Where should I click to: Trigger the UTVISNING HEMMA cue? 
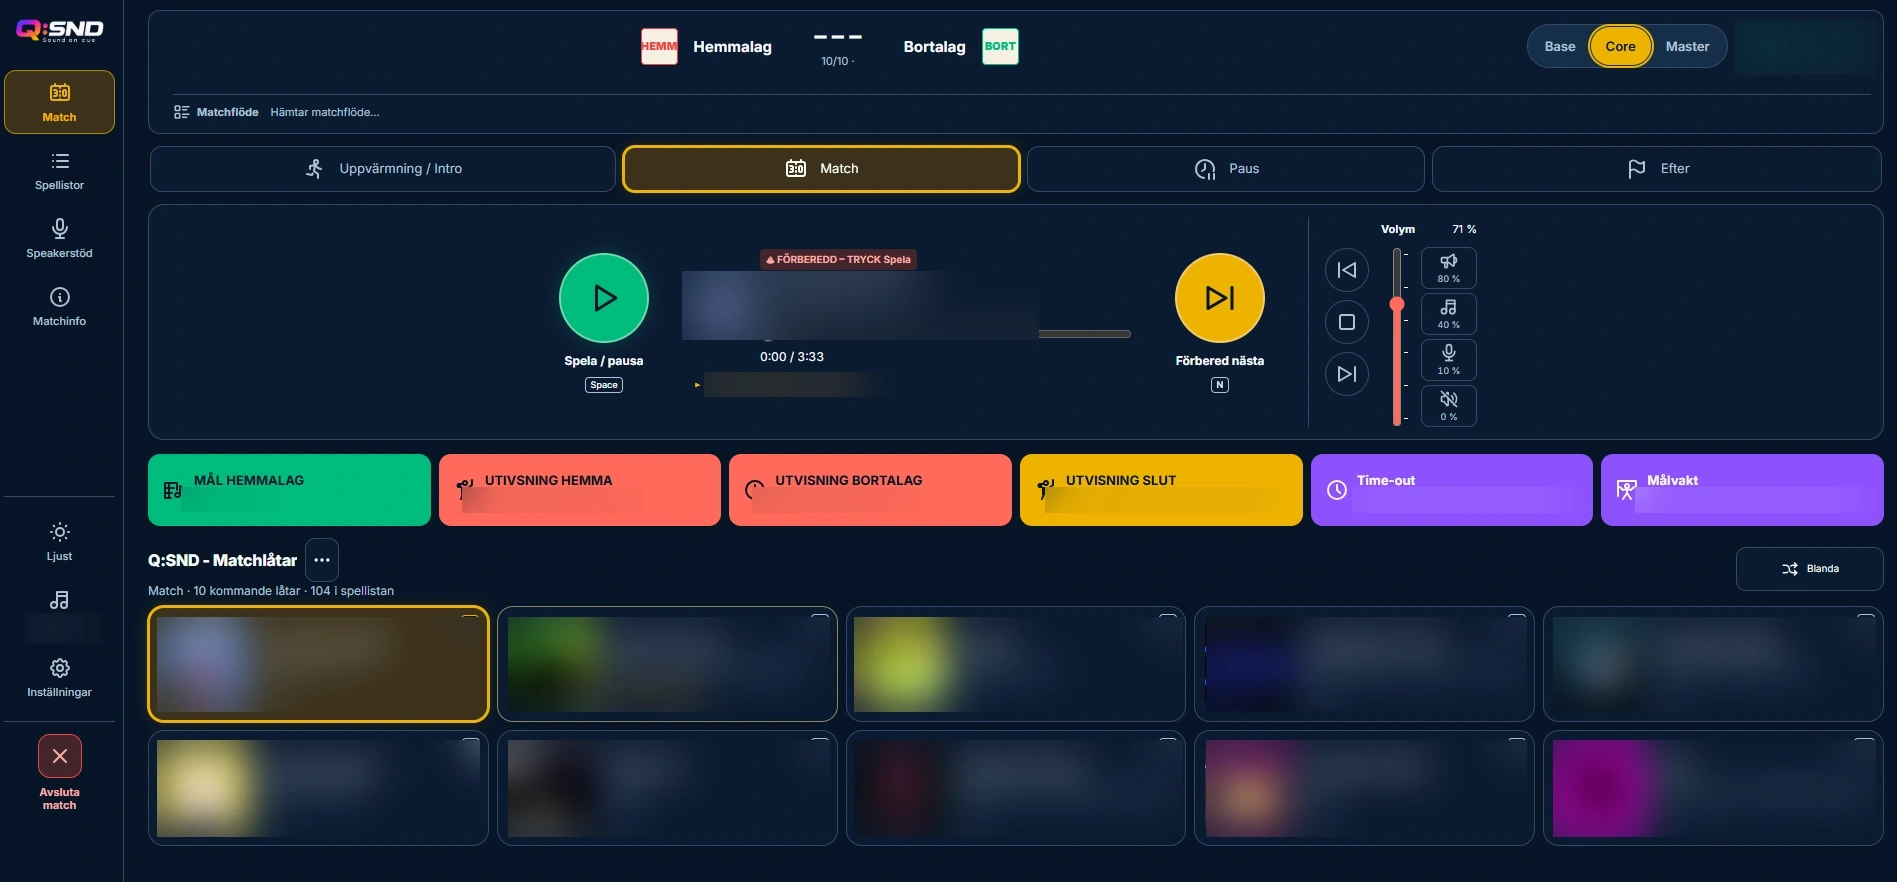pyautogui.click(x=580, y=490)
